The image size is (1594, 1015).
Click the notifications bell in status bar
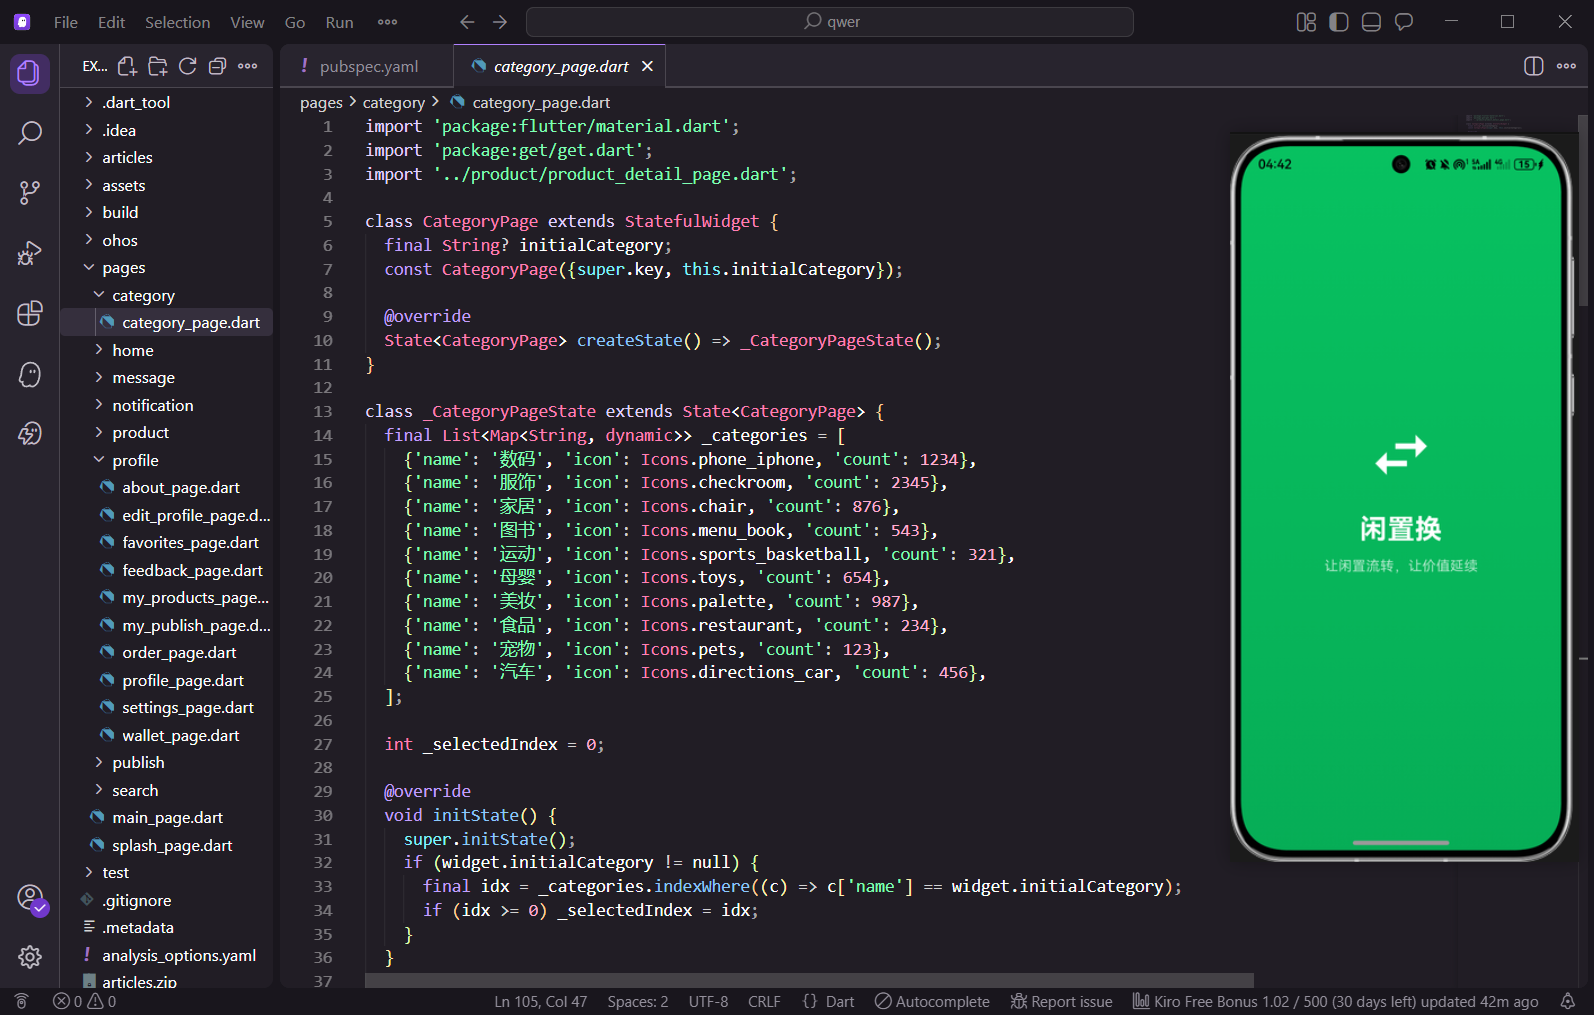1568,1001
